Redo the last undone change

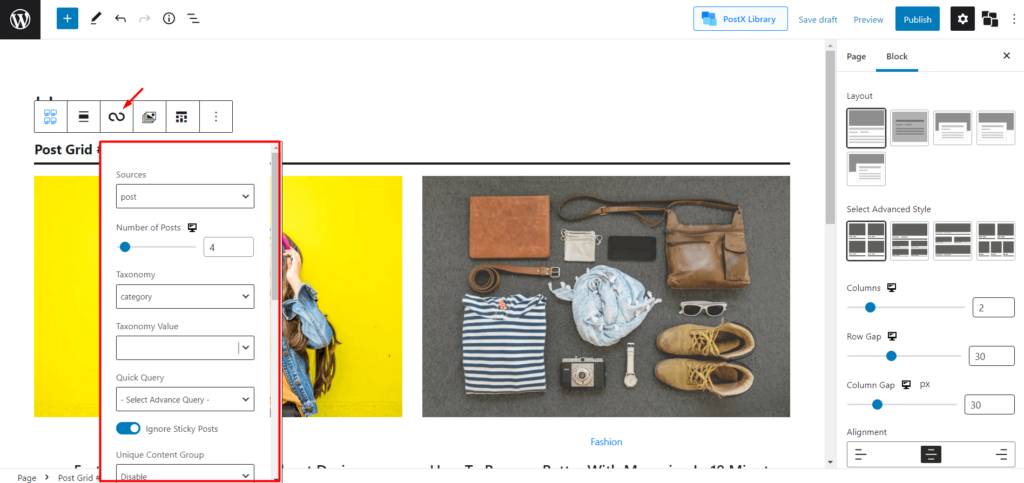[144, 19]
